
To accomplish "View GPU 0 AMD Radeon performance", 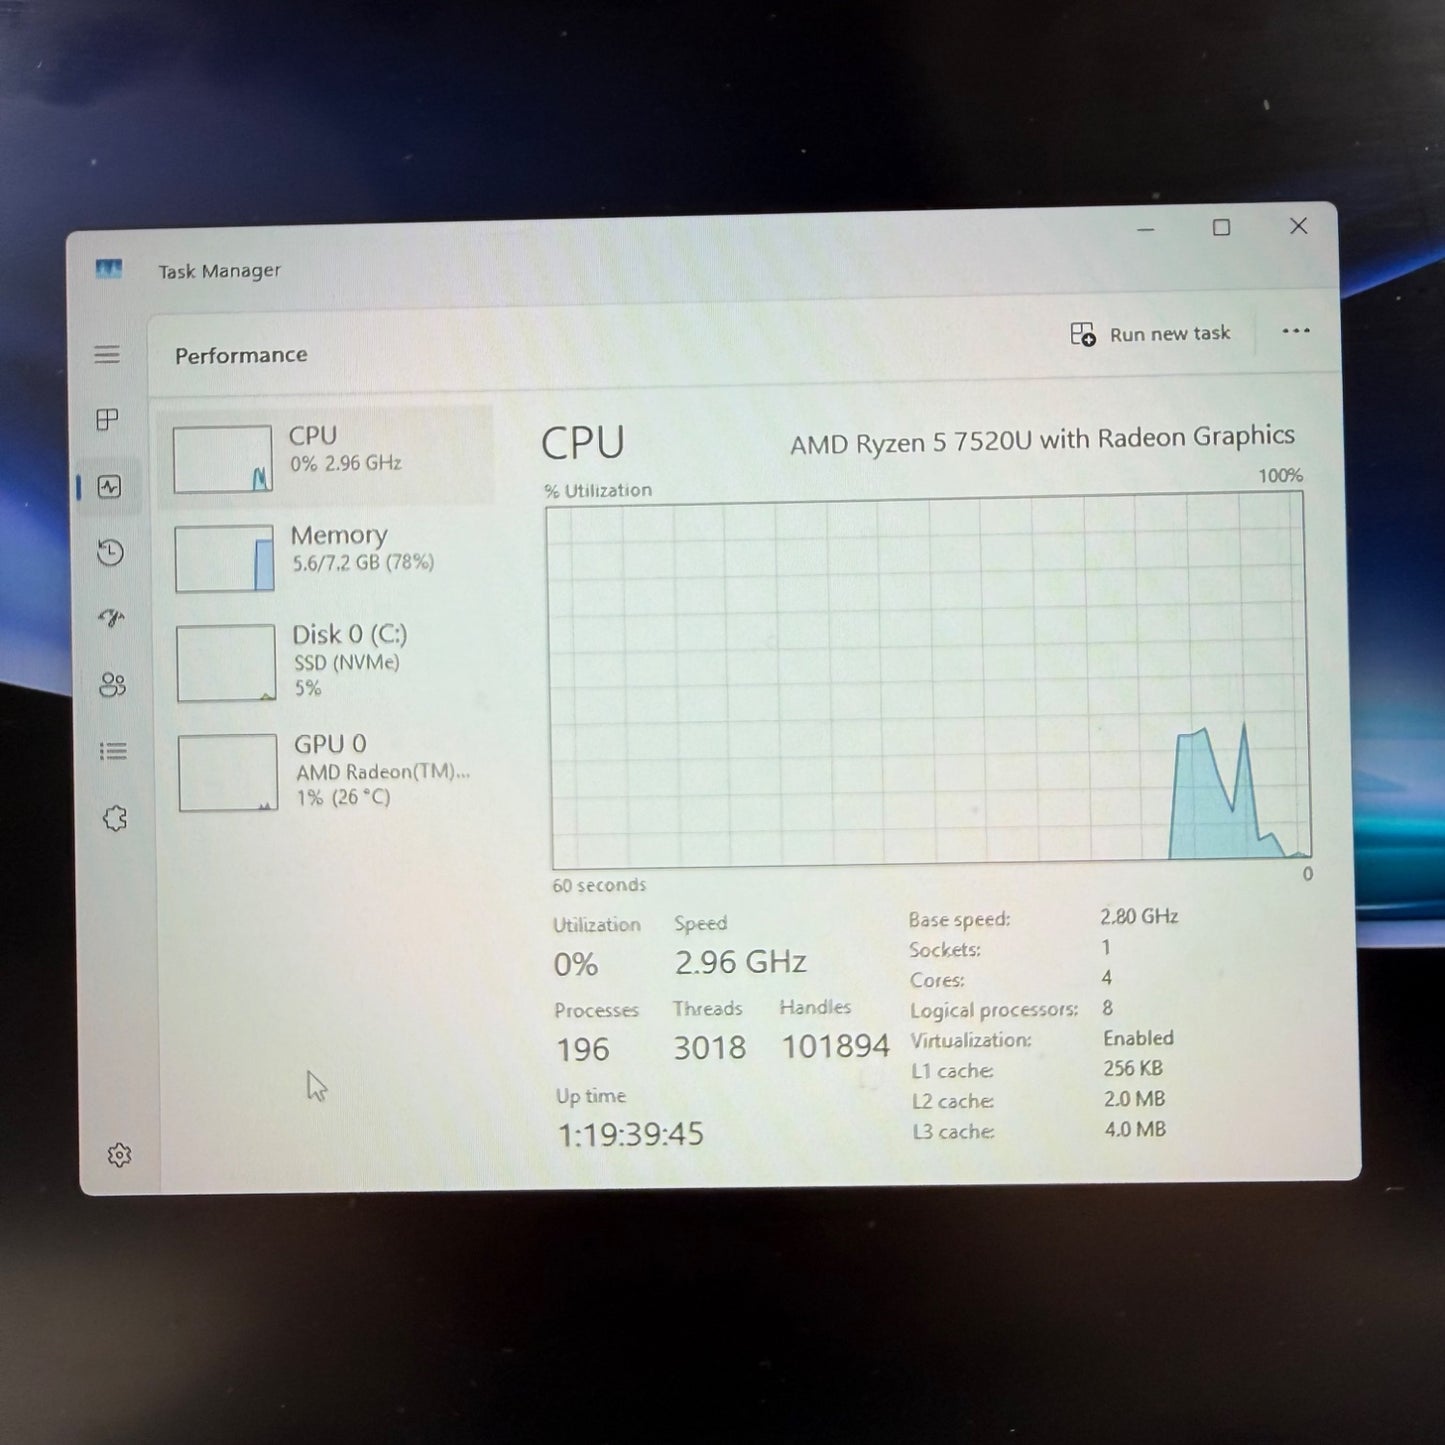I will tap(331, 771).
